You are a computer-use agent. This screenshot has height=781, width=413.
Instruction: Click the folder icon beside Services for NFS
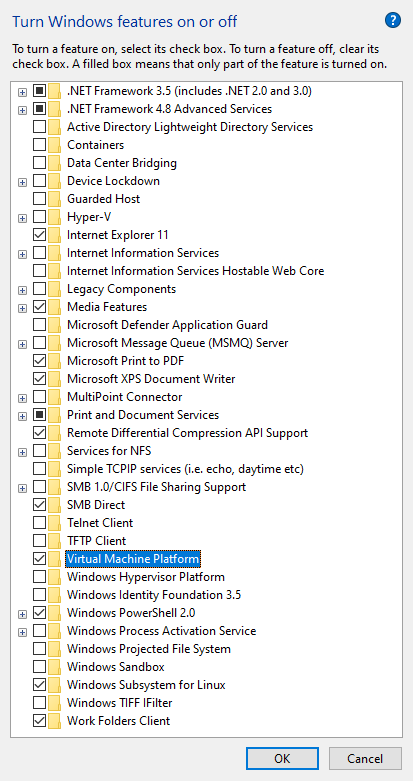pos(55,451)
